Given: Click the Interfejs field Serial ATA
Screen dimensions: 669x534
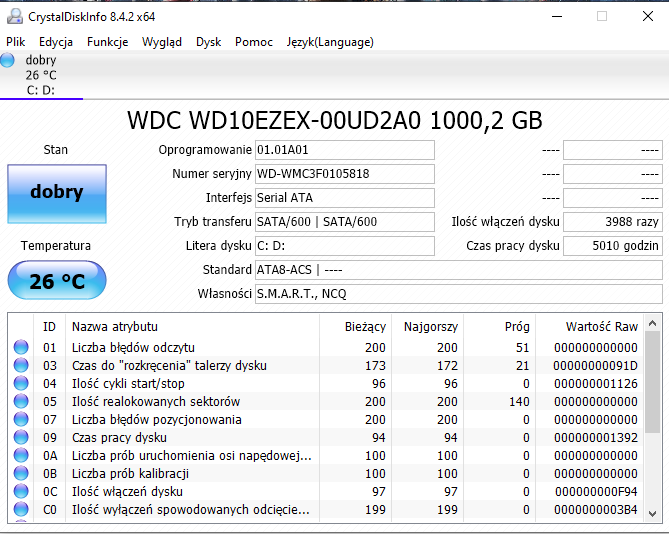Looking at the screenshot, I should click(345, 198).
